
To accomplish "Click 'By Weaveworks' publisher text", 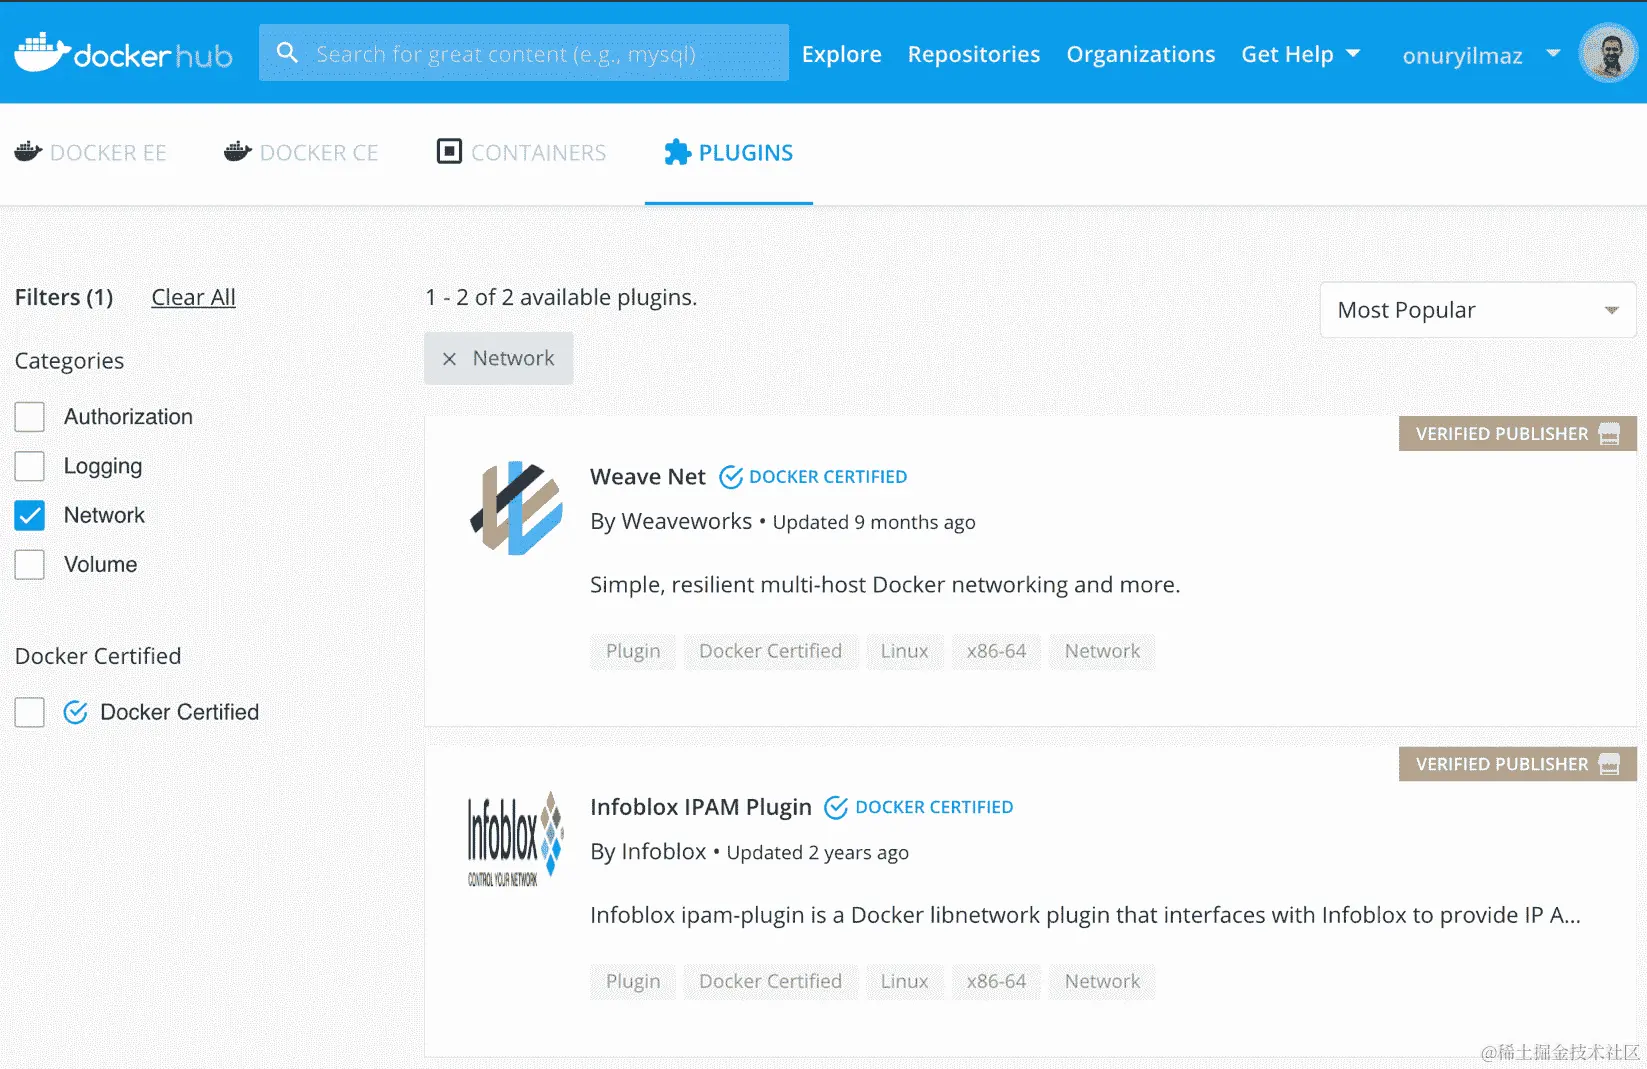I will coord(671,521).
